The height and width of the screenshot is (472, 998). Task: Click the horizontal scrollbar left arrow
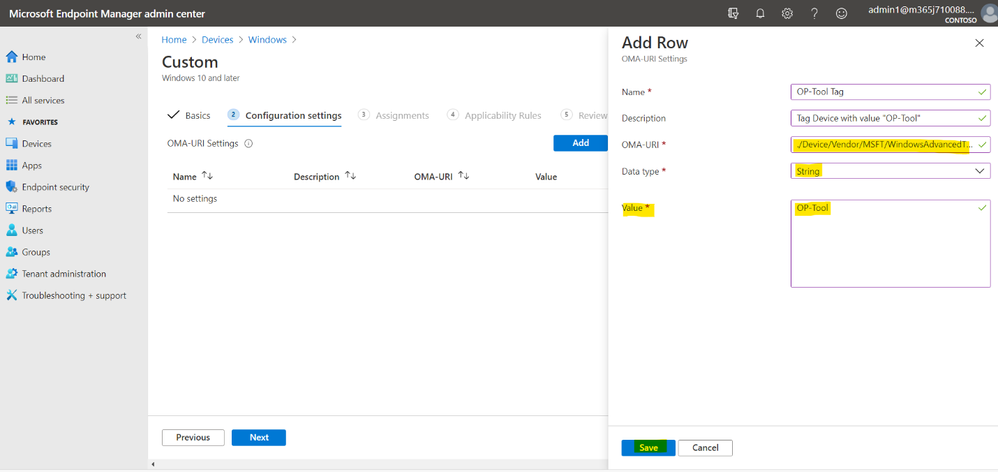tap(153, 464)
